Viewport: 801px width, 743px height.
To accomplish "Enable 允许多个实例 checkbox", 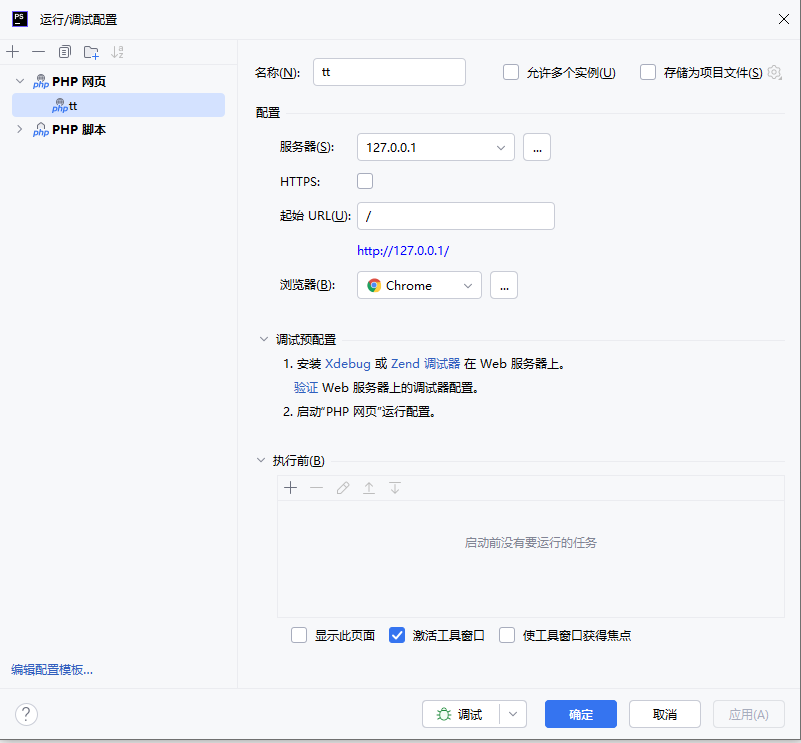I will (511, 72).
